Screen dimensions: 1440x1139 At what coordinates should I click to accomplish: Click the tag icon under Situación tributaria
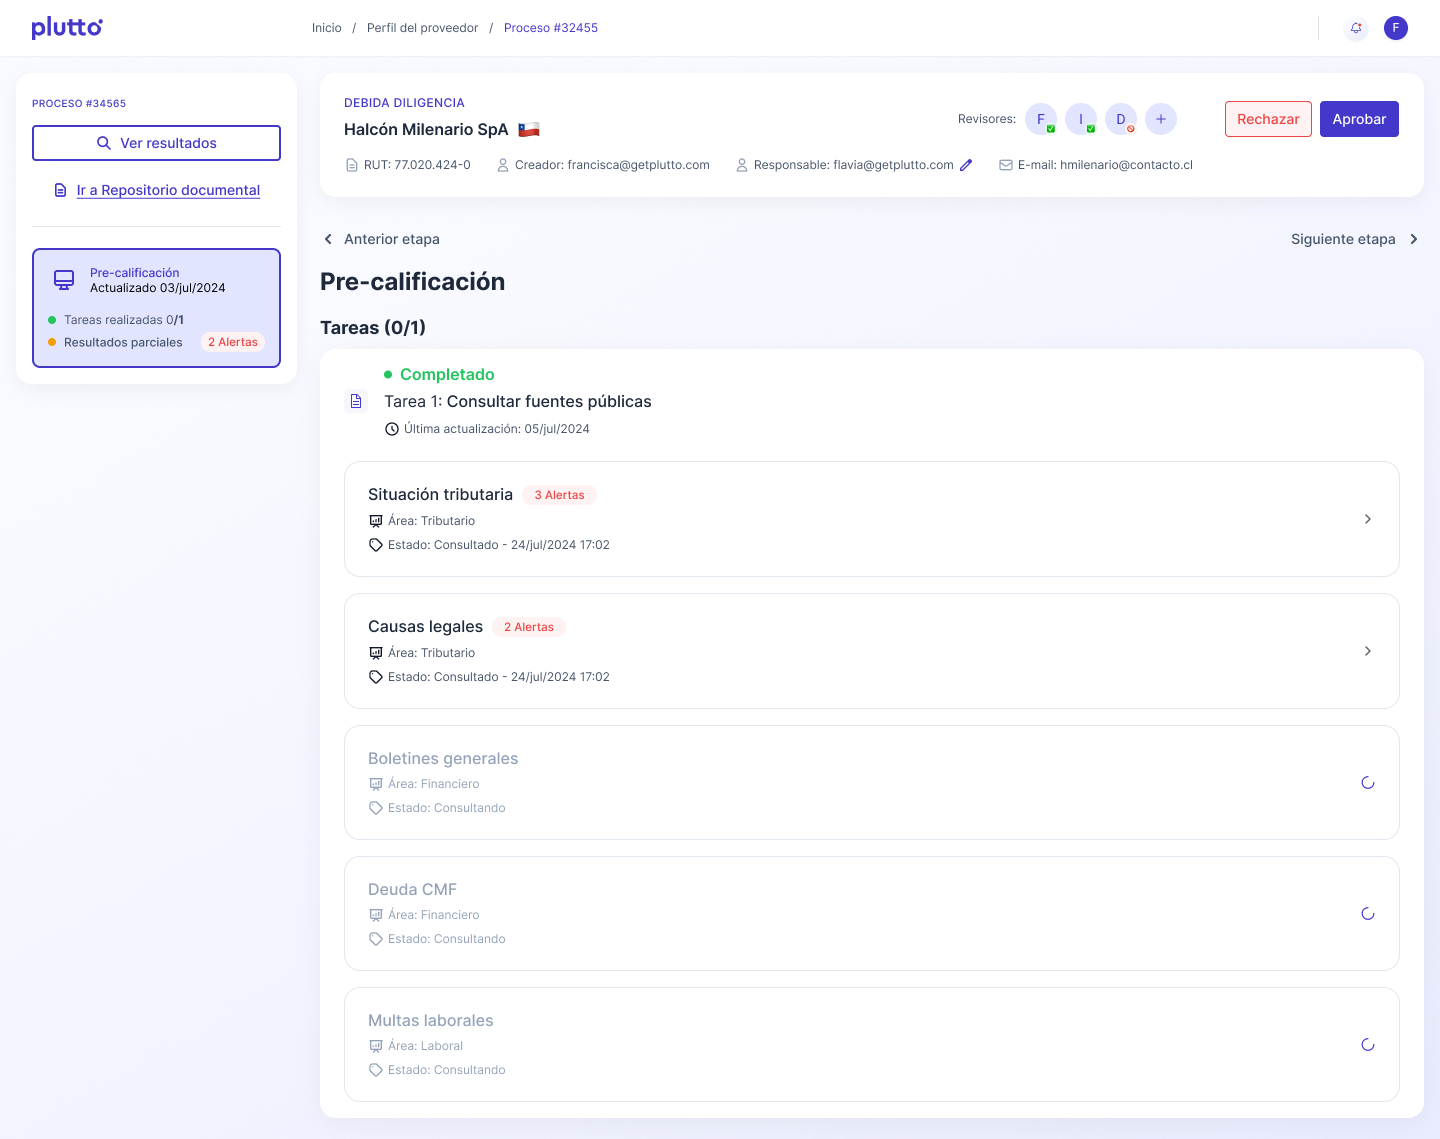point(376,545)
